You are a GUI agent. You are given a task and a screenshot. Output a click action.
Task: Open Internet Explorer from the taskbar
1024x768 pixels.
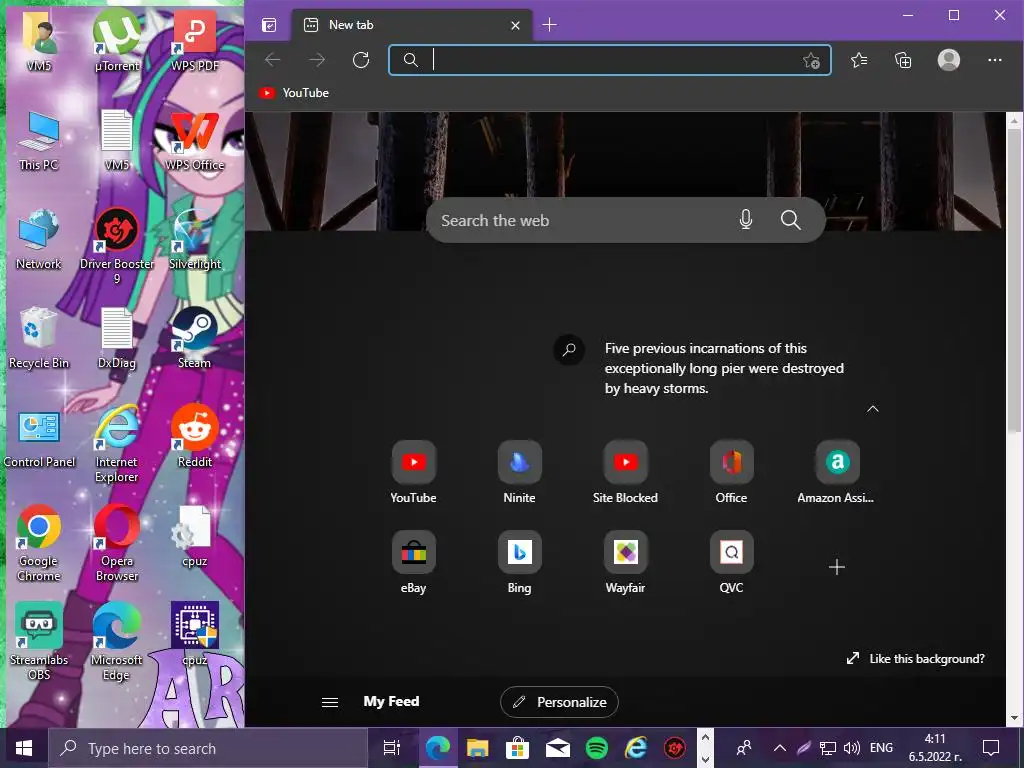tap(635, 748)
